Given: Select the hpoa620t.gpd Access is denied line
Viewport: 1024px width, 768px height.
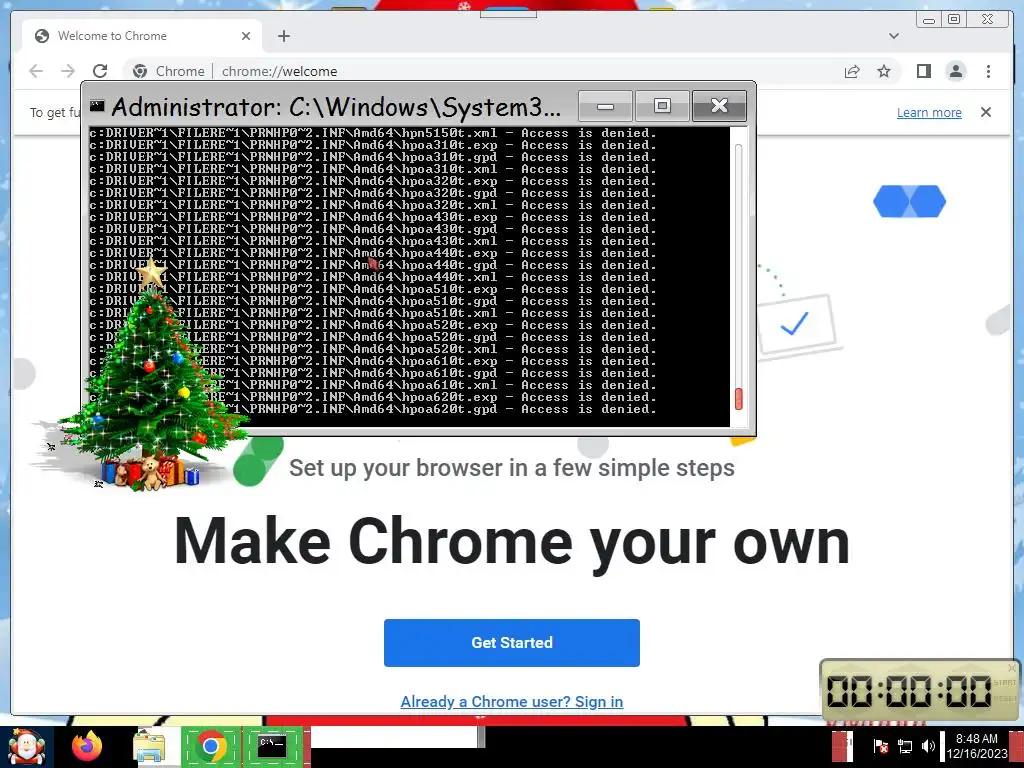Looking at the screenshot, I should pyautogui.click(x=372, y=409).
